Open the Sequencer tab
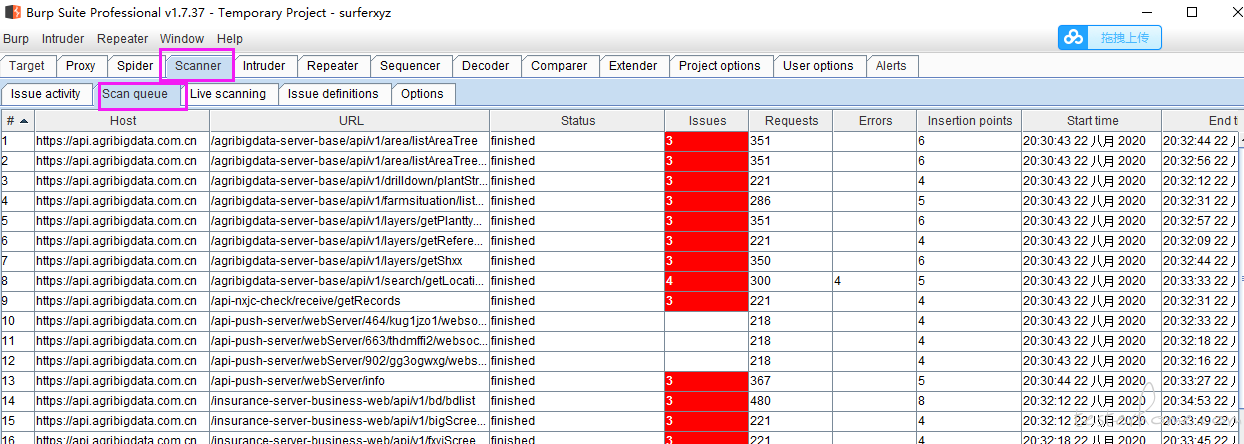The height and width of the screenshot is (444, 1244). (410, 66)
